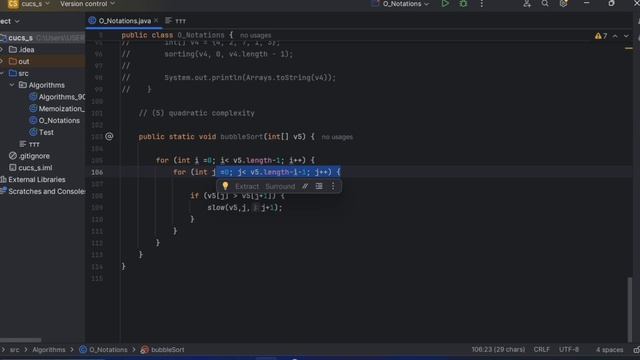This screenshot has height=360, width=640.
Task: Open O_Notations class in project tree
Action: tap(55, 120)
